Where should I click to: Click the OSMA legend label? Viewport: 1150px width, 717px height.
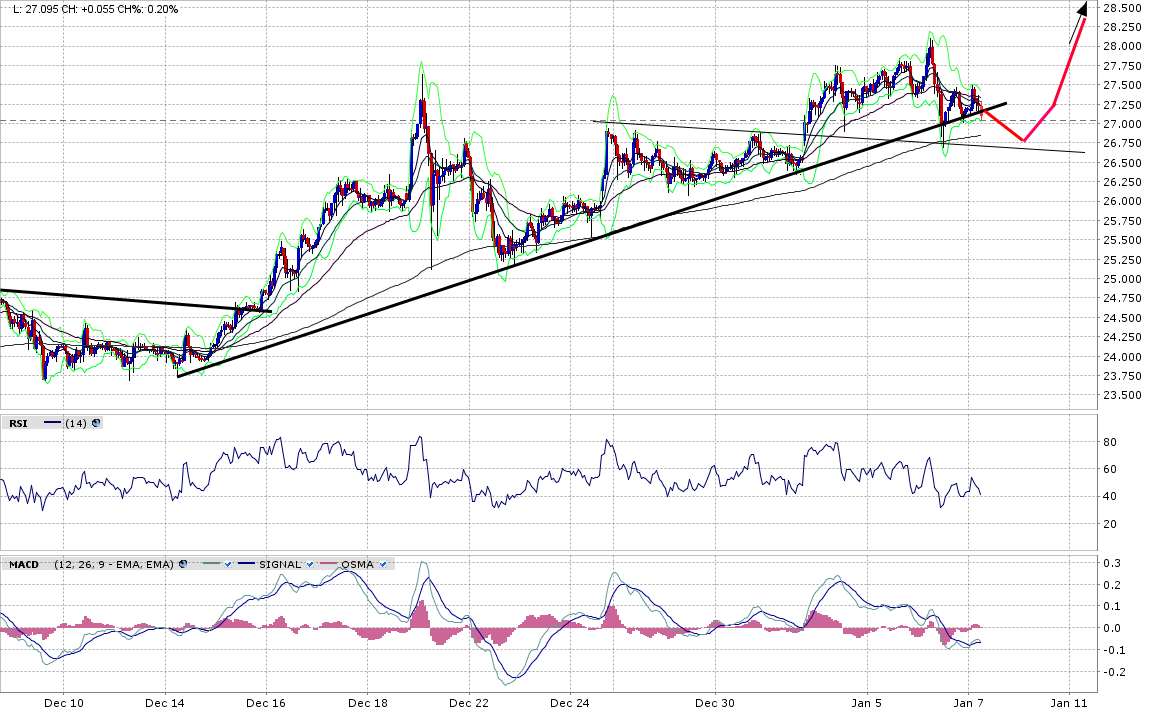(x=357, y=565)
